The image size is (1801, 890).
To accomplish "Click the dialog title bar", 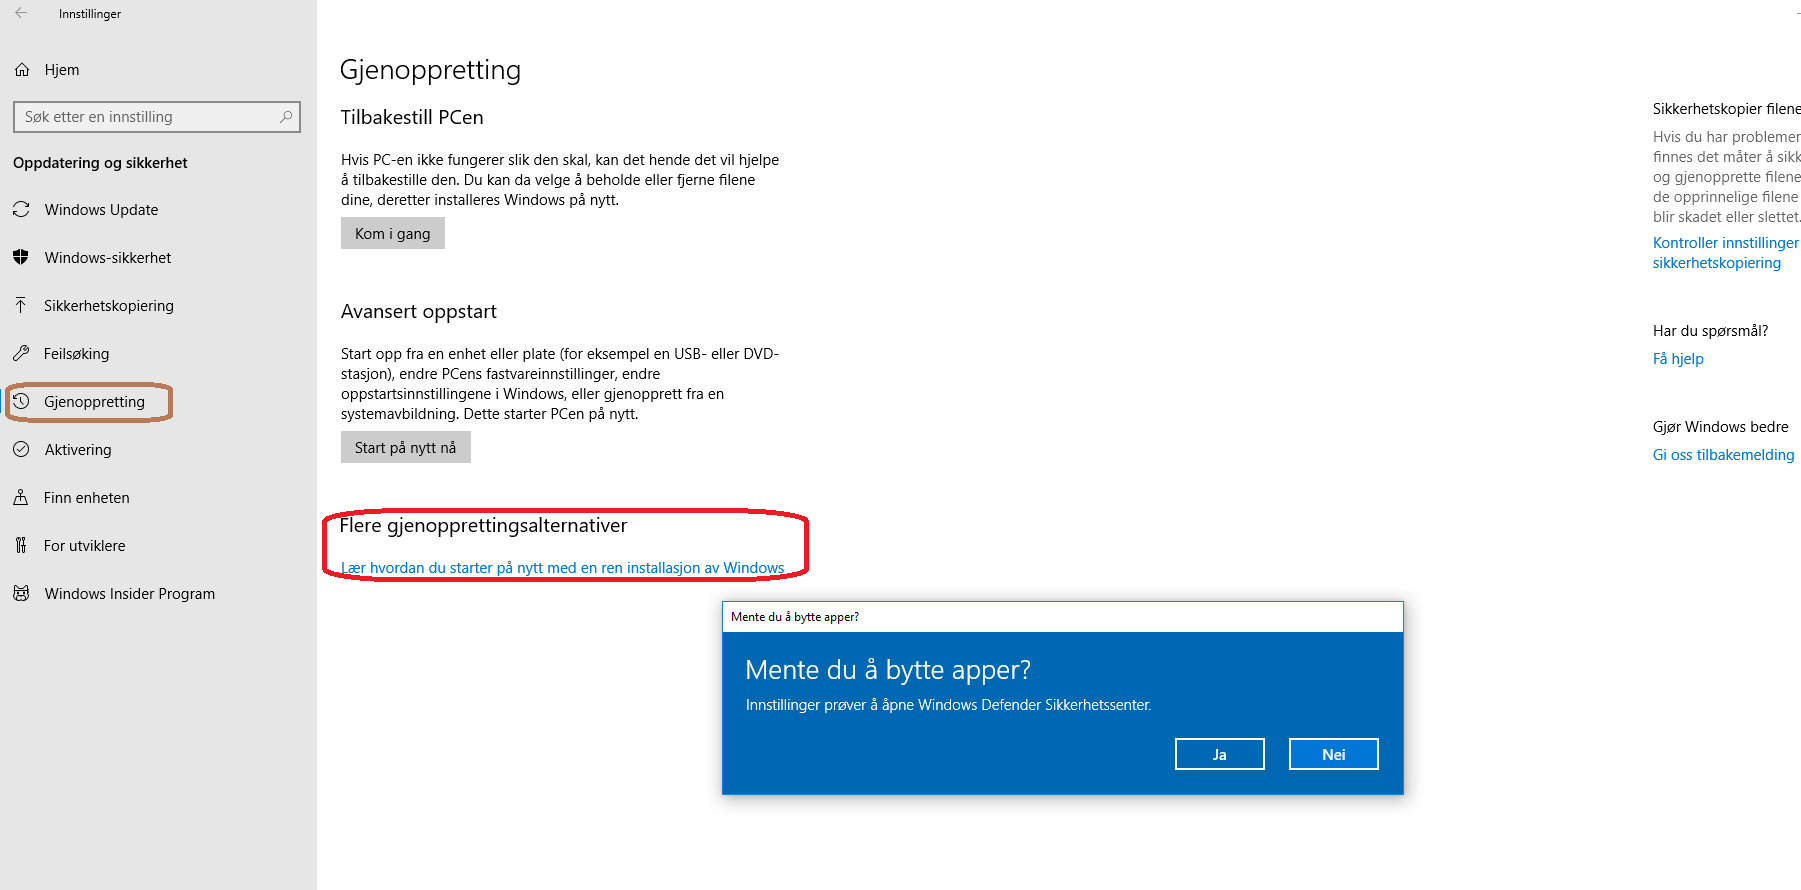I will pos(1063,617).
